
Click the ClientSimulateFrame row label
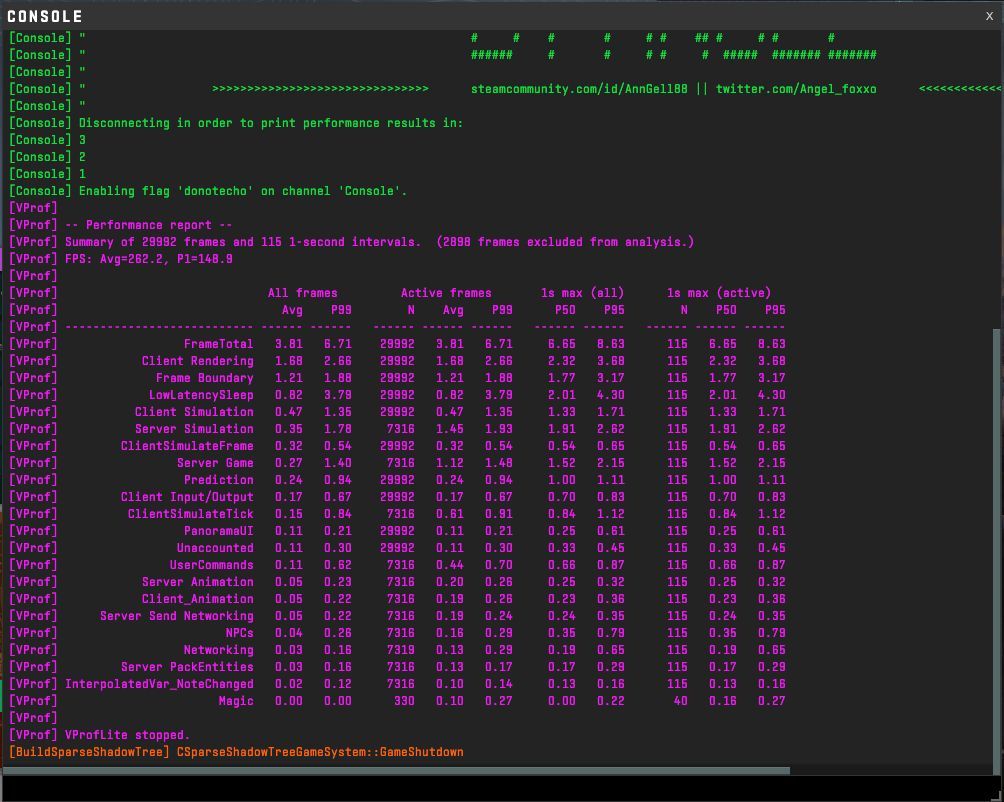click(187, 445)
